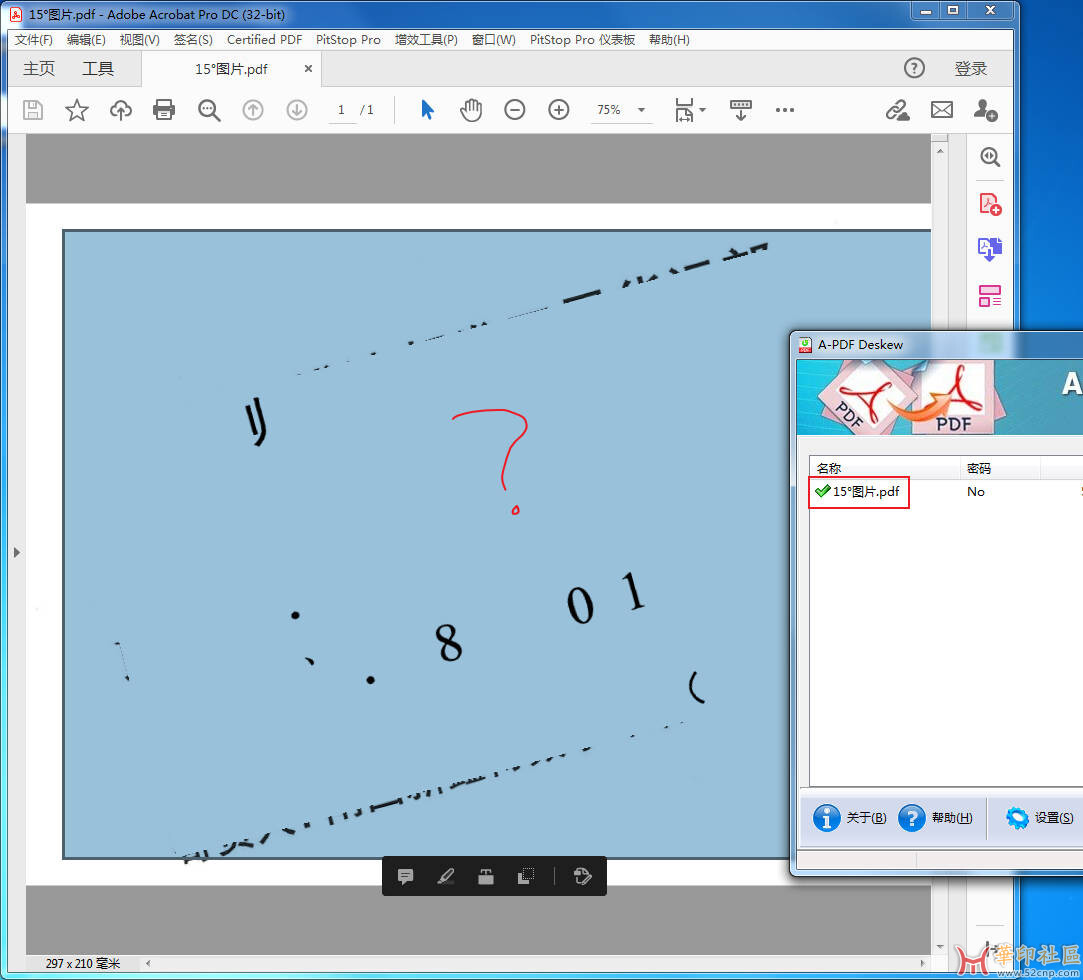The height and width of the screenshot is (980, 1083).
Task: Click the Print icon in toolbar
Action: point(164,110)
